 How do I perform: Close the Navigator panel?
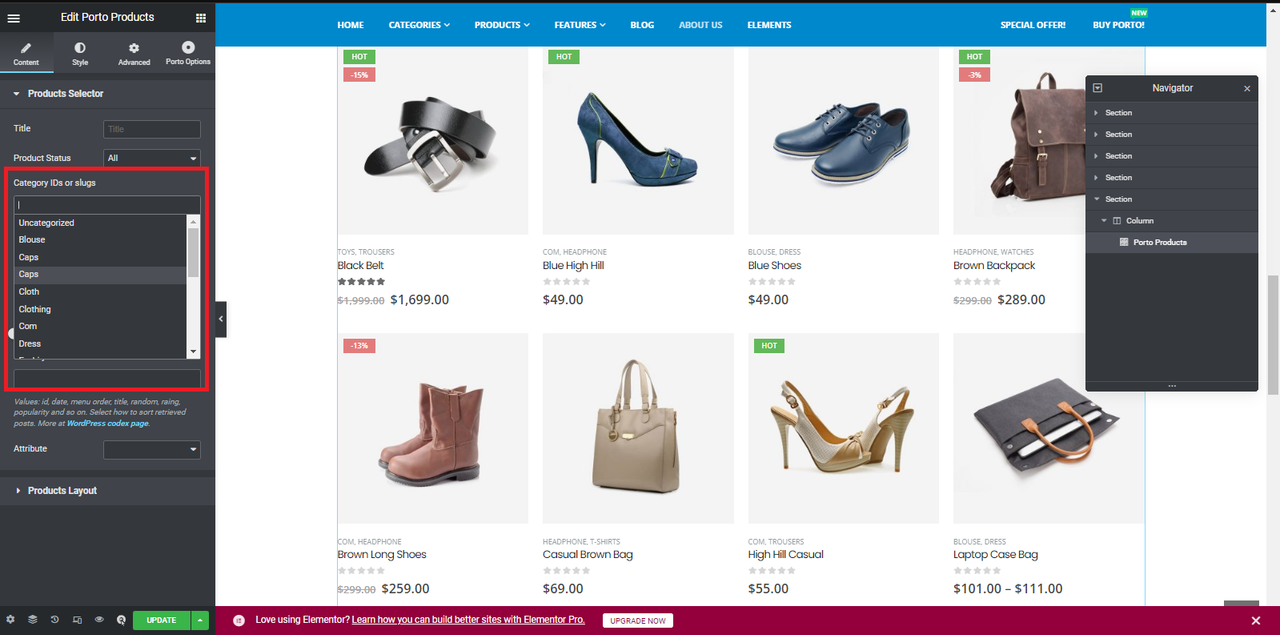pos(1247,88)
